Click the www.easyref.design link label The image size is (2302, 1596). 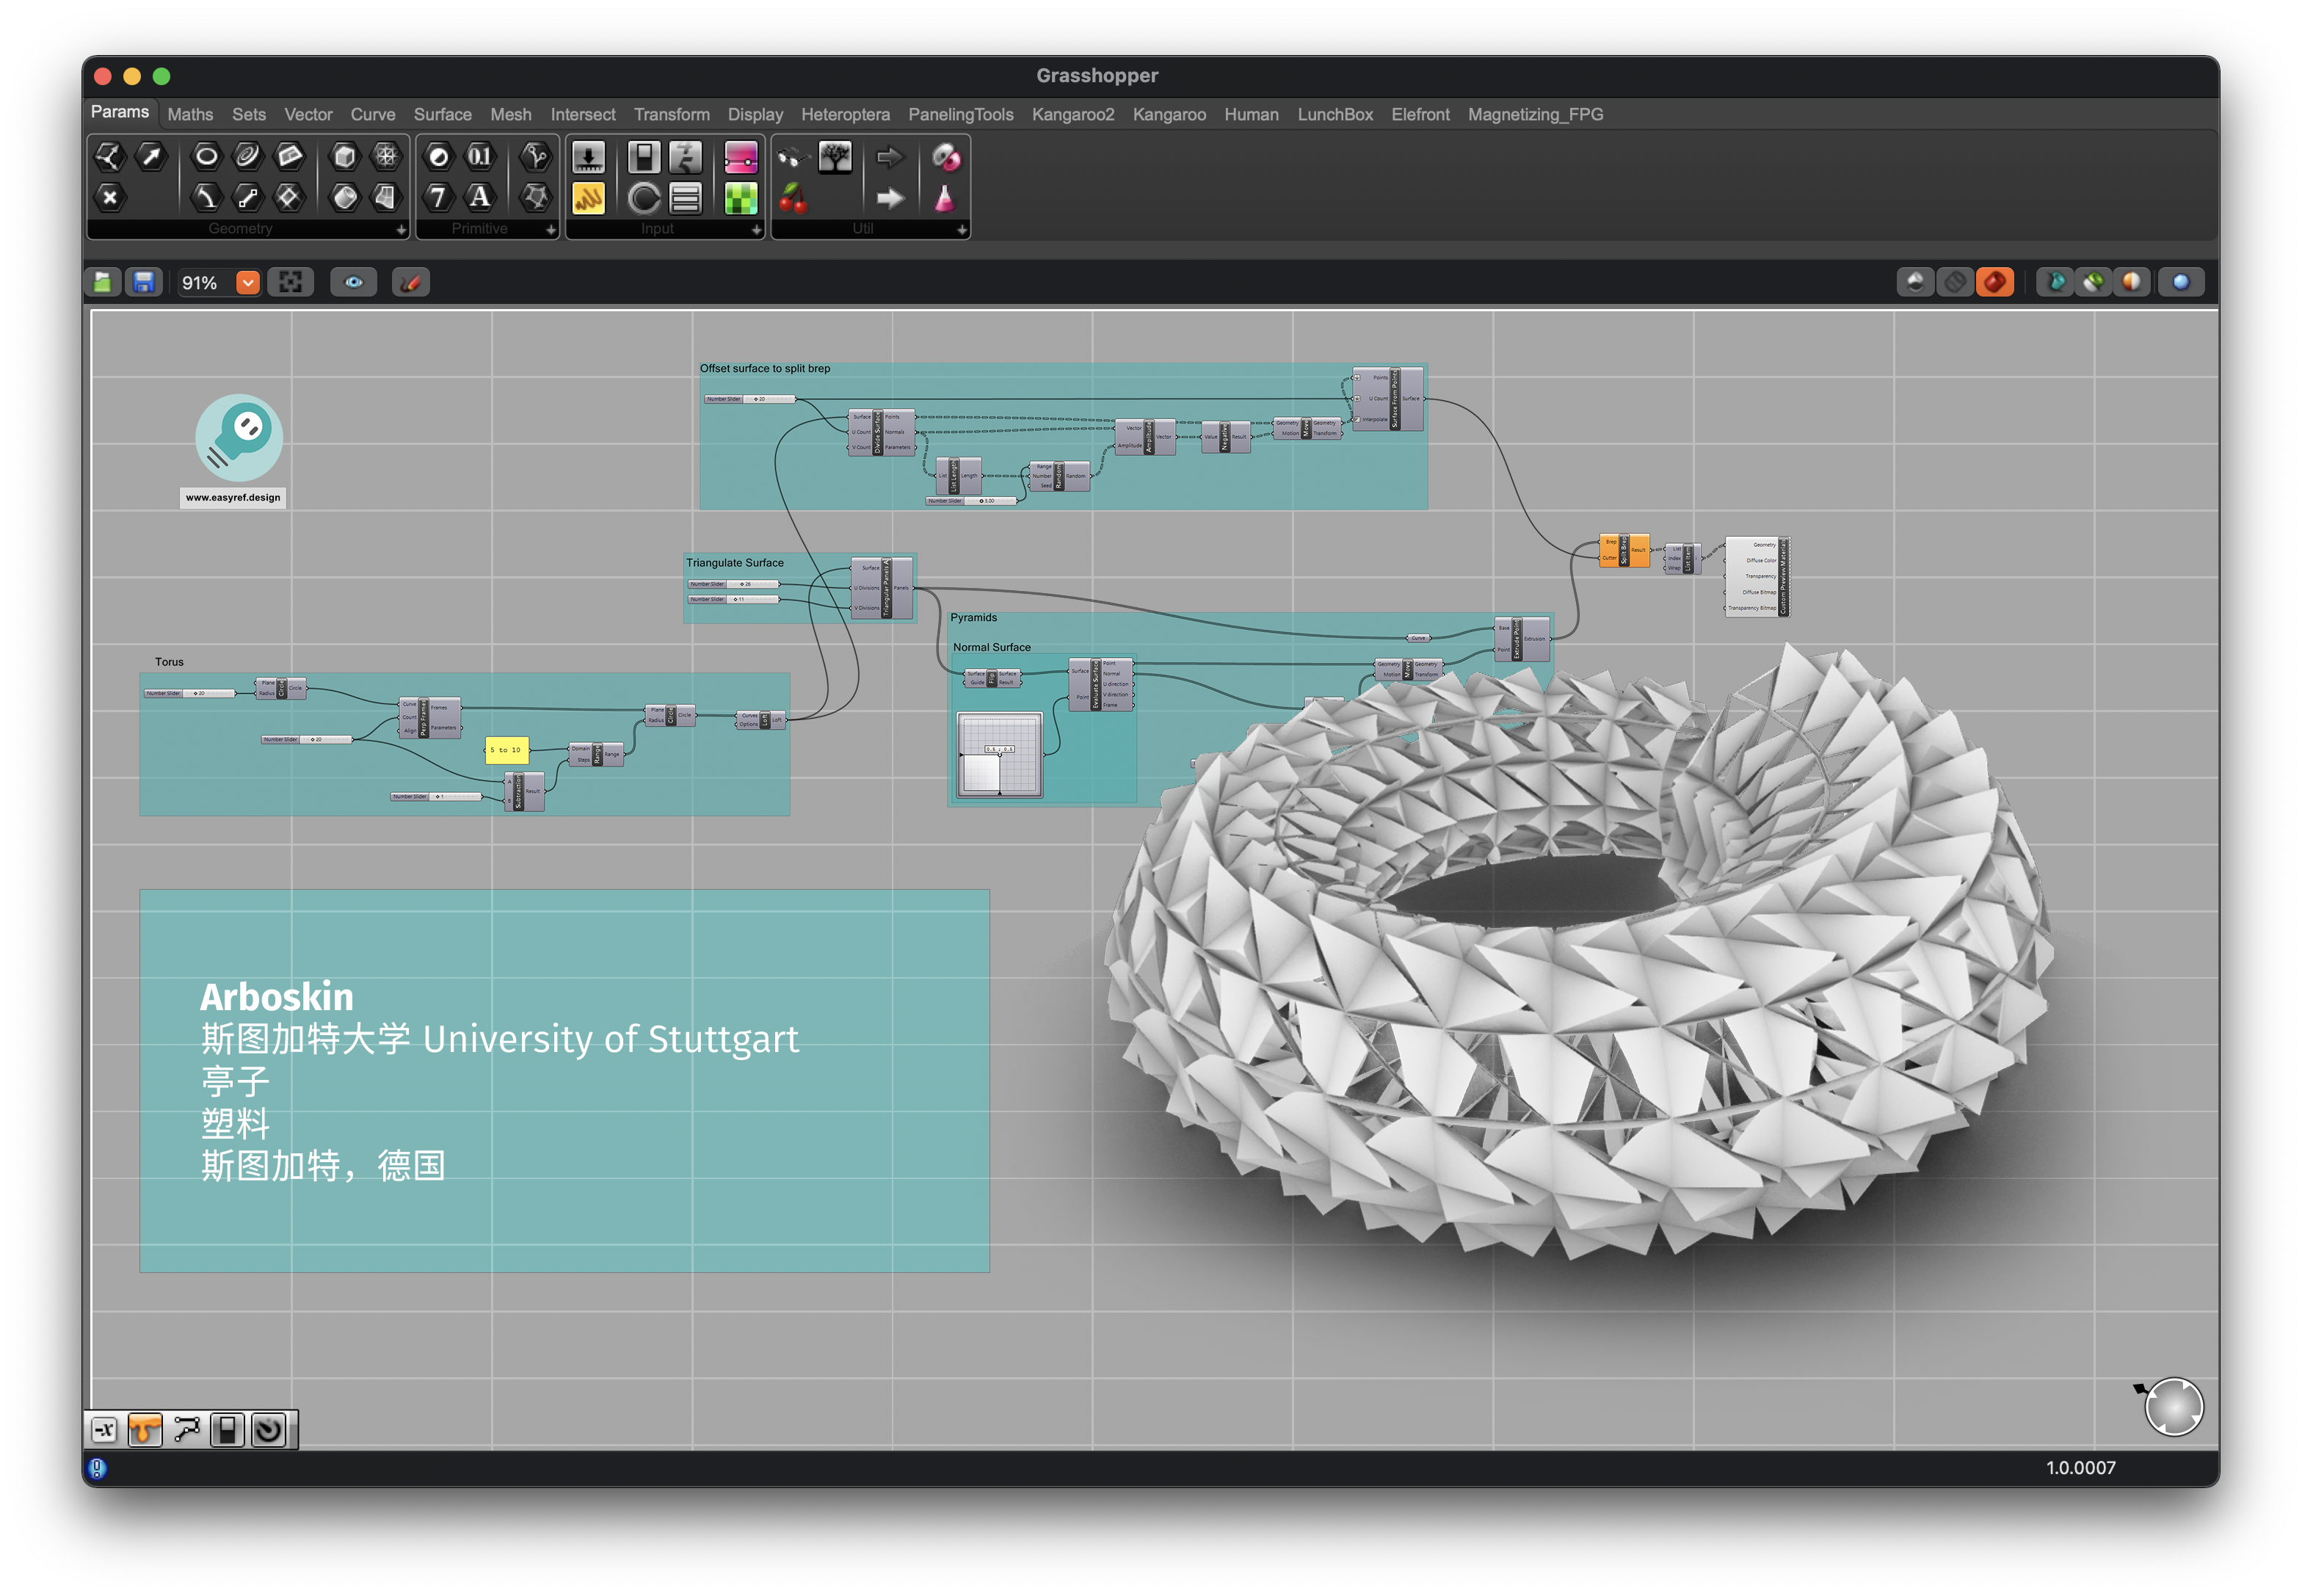coord(233,498)
